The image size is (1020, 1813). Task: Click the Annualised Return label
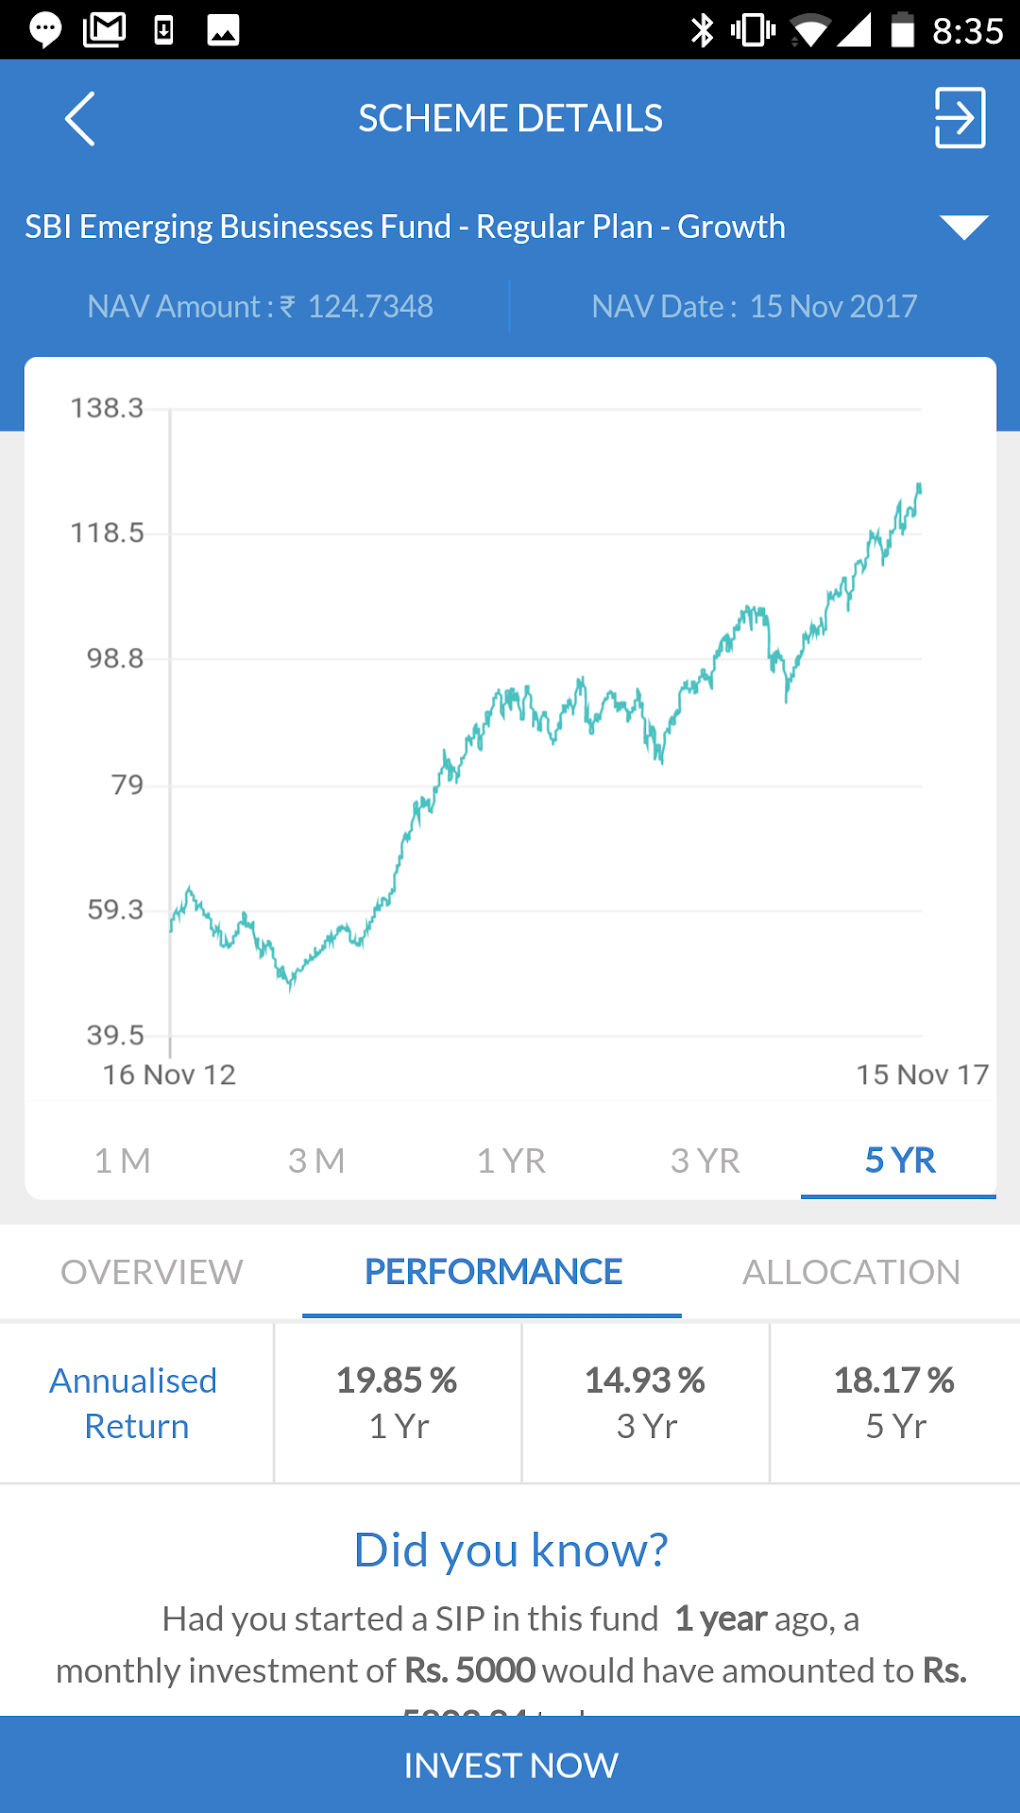134,1402
